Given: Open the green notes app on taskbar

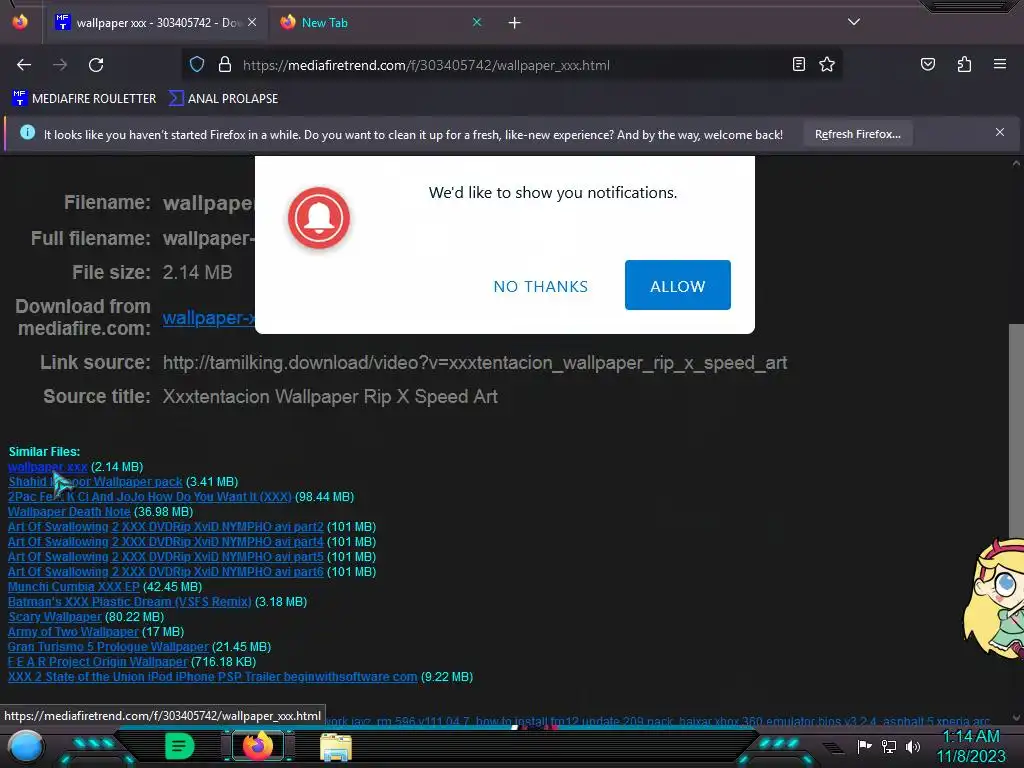Looking at the screenshot, I should (x=179, y=746).
